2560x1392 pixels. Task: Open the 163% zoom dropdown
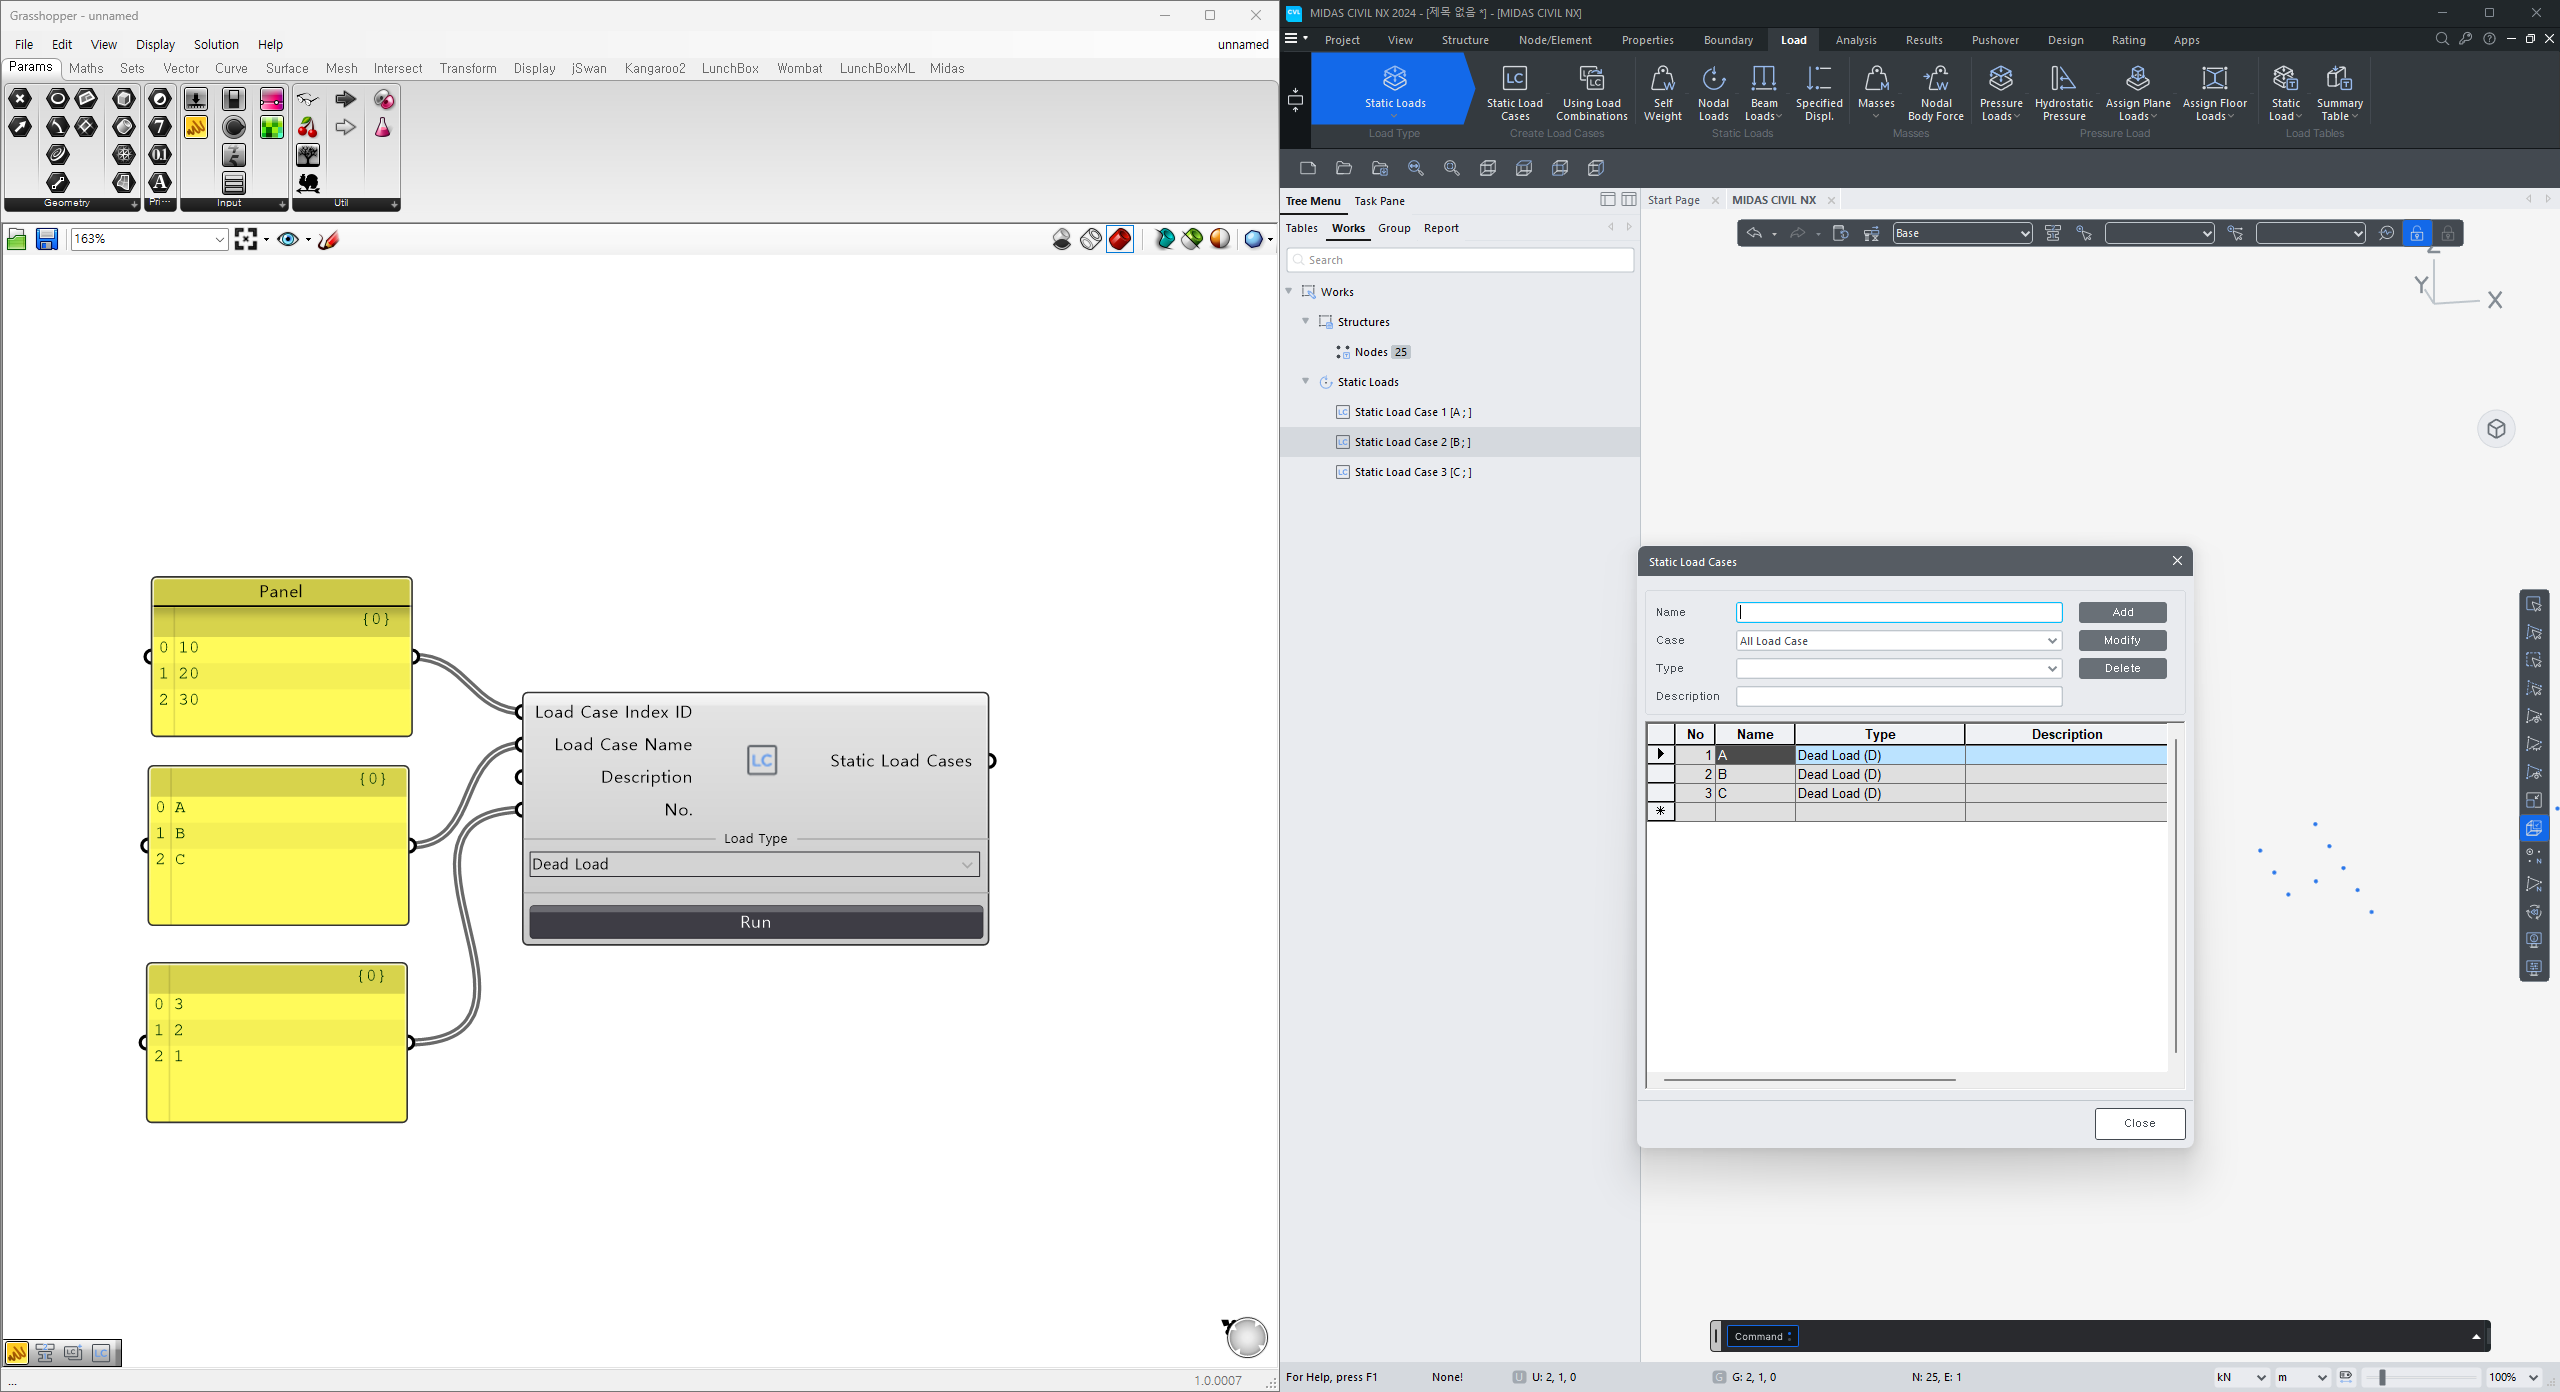pos(219,239)
